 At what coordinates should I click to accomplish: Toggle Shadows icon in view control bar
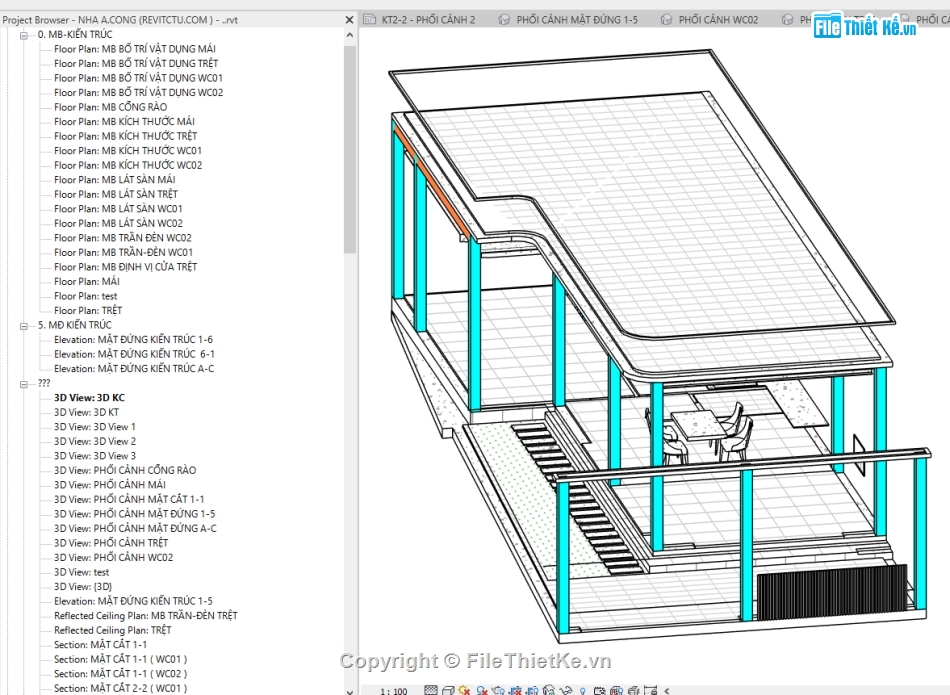coord(482,690)
